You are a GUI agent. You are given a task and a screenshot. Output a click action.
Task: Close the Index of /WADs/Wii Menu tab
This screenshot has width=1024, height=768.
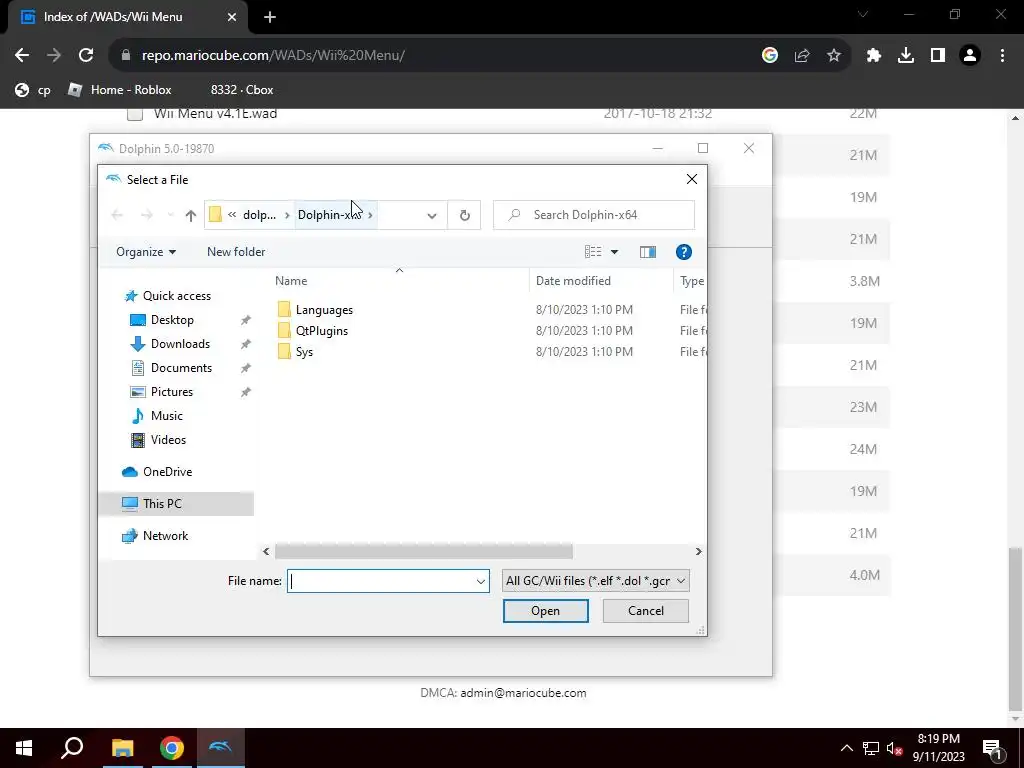232,18
